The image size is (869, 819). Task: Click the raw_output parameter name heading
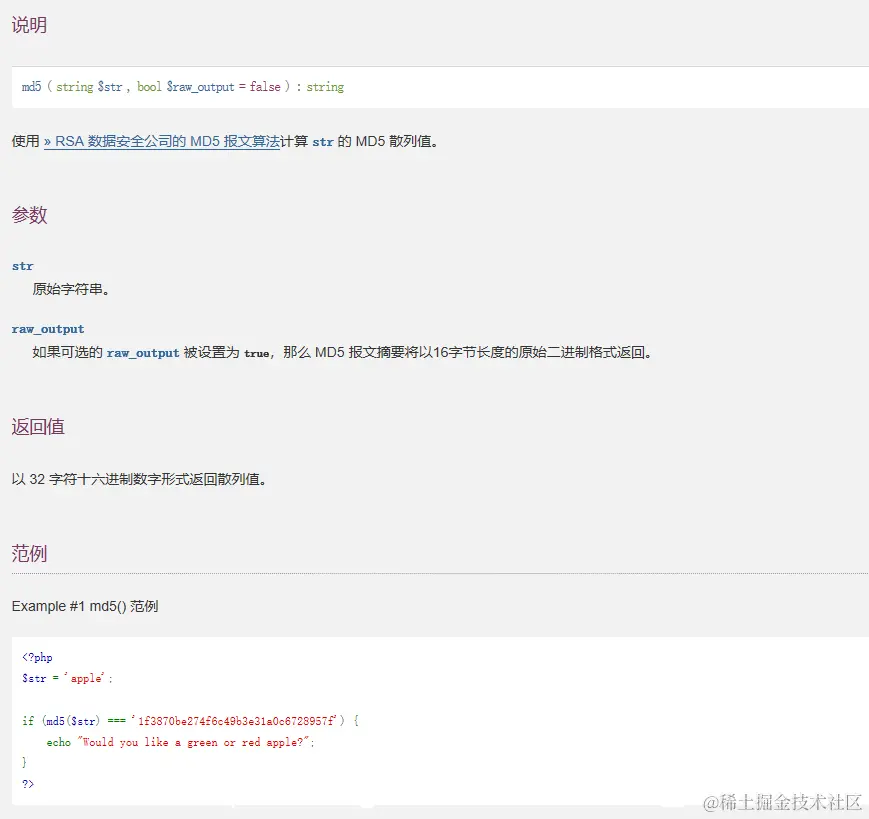48,329
